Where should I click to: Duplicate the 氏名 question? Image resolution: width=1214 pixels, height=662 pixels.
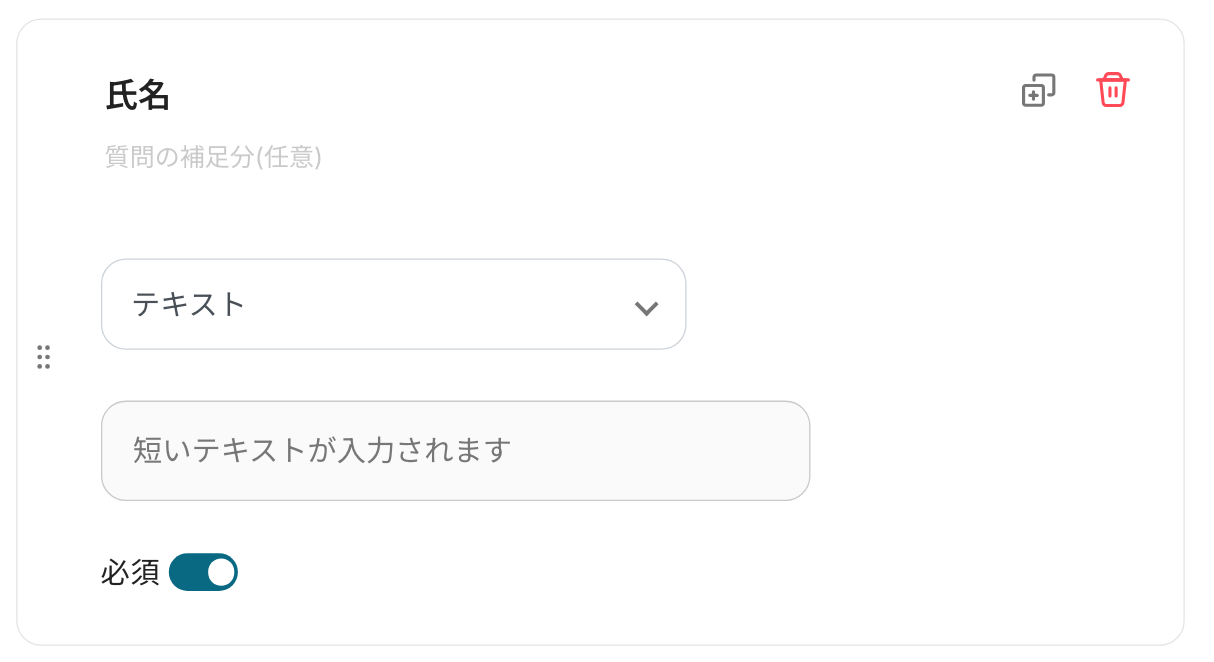point(1038,91)
